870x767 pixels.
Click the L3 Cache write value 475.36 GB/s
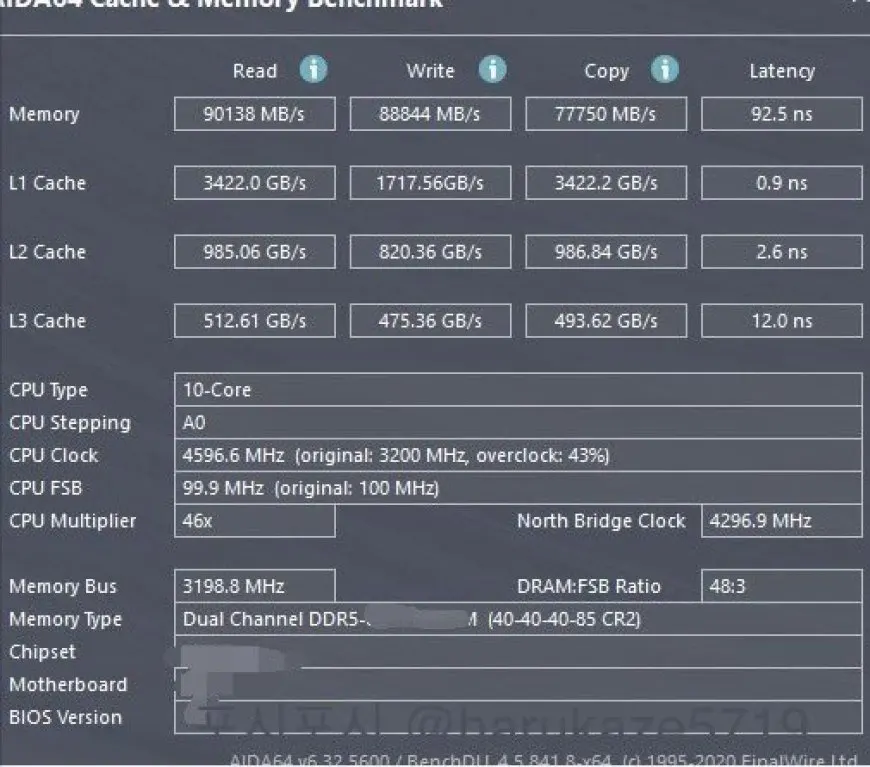(430, 320)
